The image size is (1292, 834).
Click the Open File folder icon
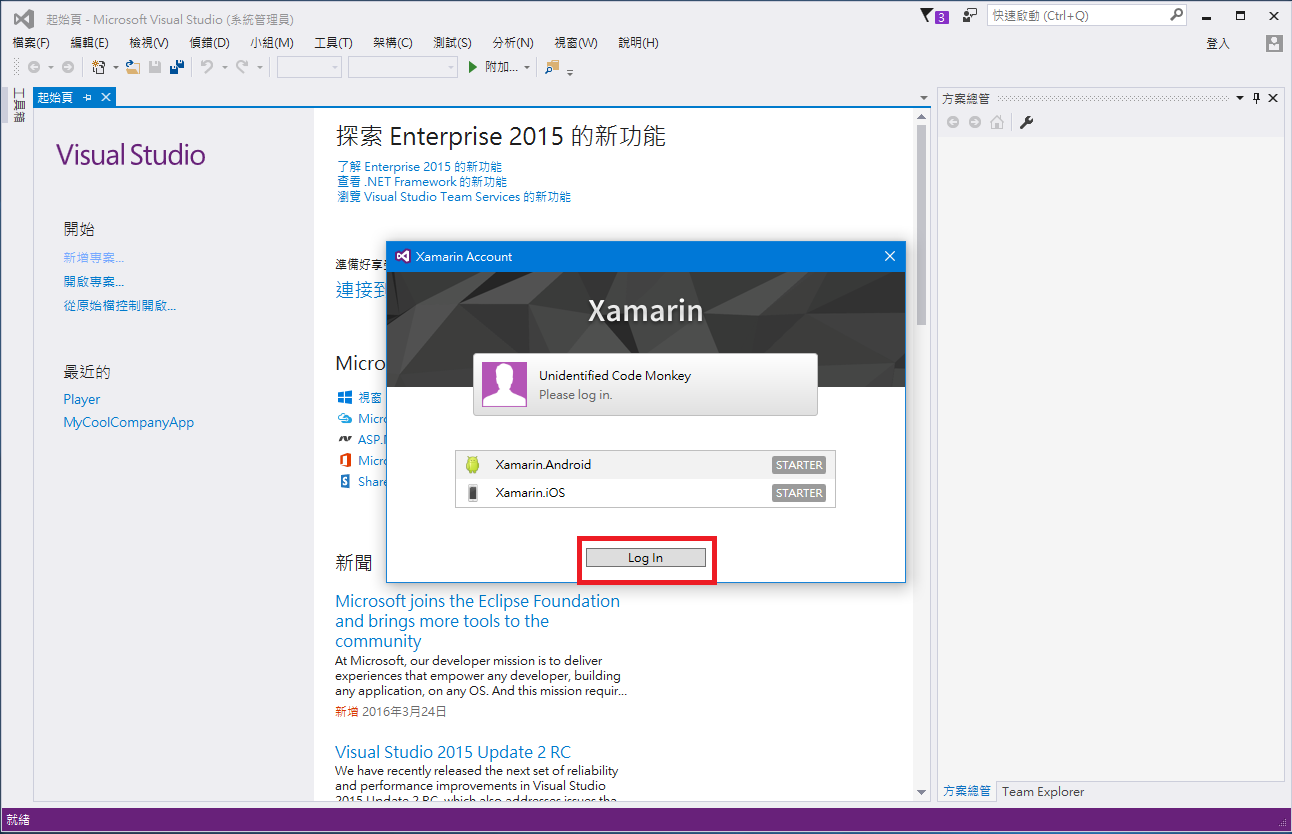(x=132, y=67)
